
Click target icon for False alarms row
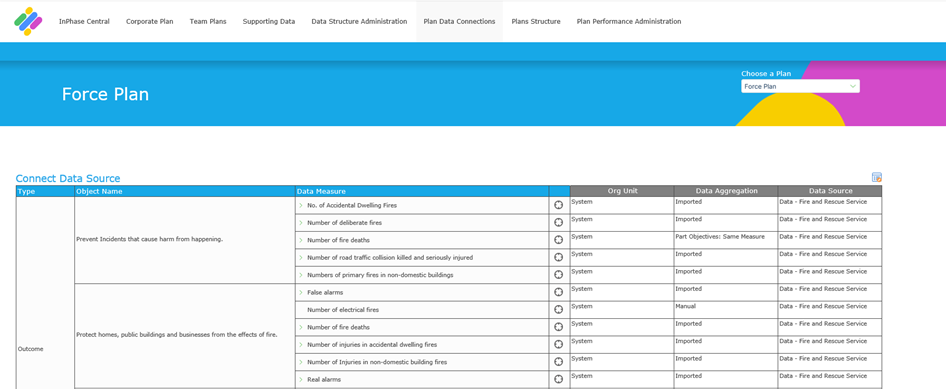(559, 292)
